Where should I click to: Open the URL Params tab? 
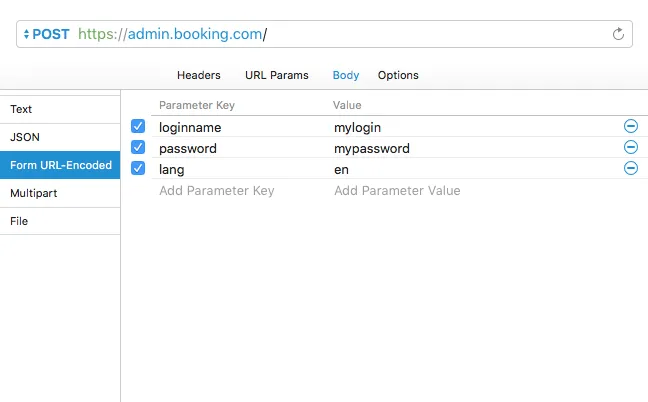[277, 75]
